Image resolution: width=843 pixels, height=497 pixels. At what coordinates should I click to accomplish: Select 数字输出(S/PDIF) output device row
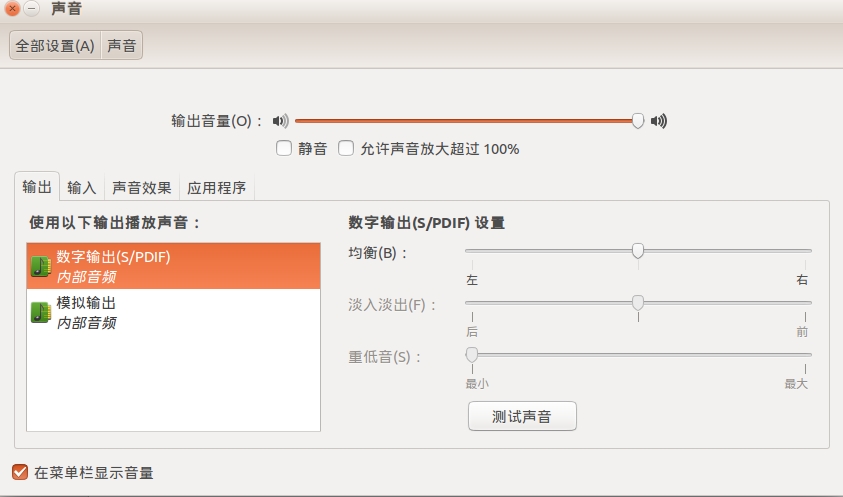click(x=174, y=266)
